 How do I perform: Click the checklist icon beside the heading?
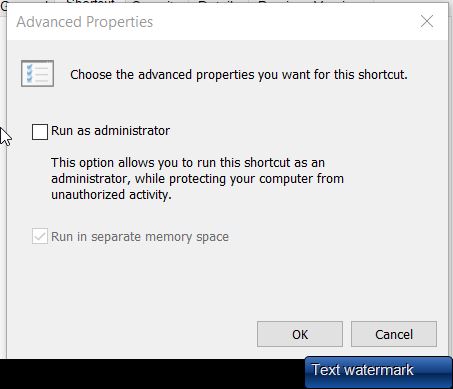tap(37, 73)
